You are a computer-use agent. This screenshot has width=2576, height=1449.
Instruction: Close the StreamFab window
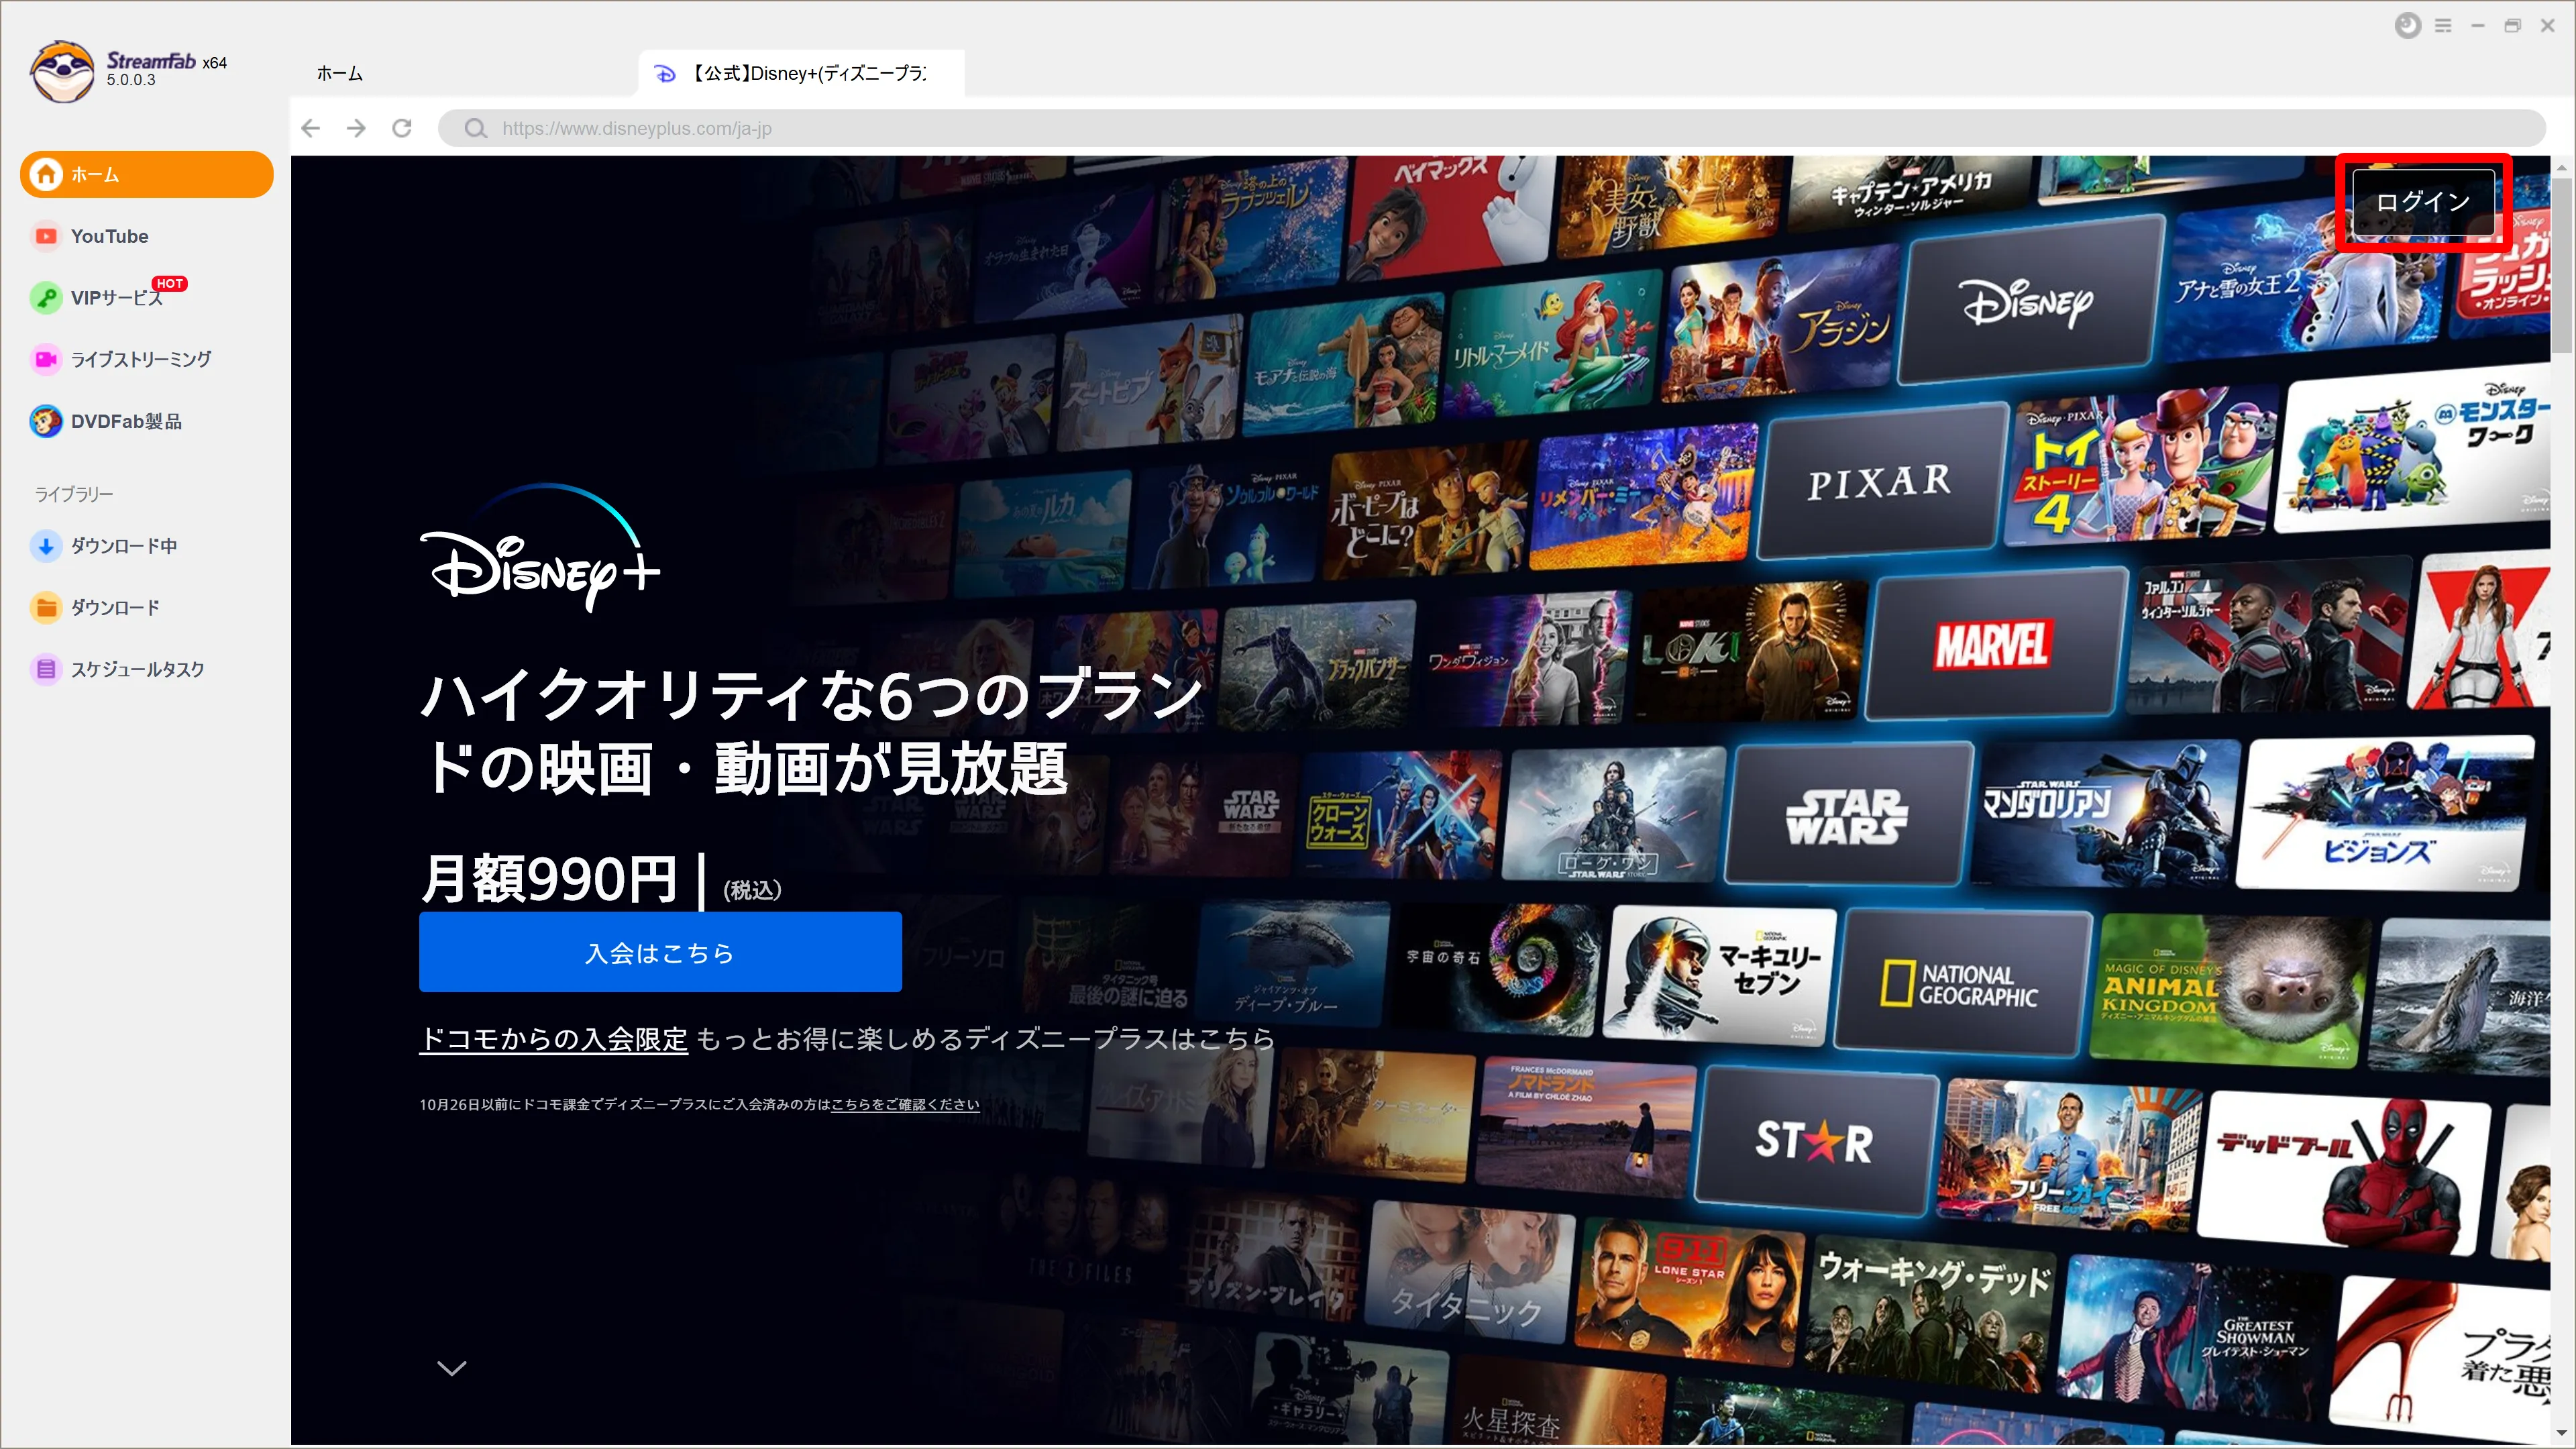2548,26
